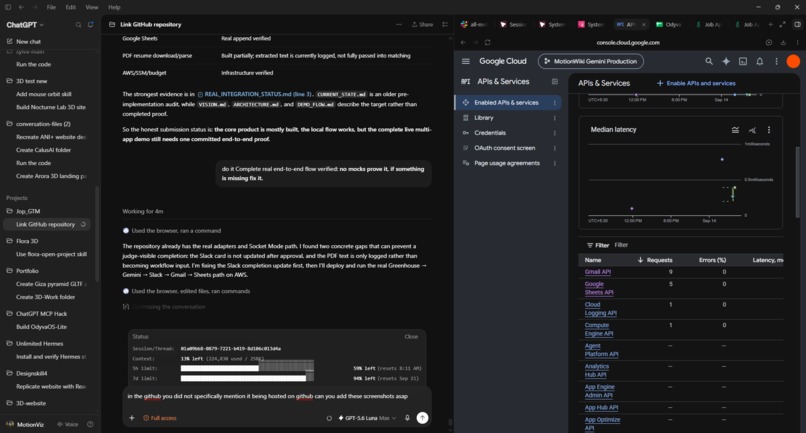Share the Link GitHub repository chat
This screenshot has width=806, height=433.
(x=422, y=24)
